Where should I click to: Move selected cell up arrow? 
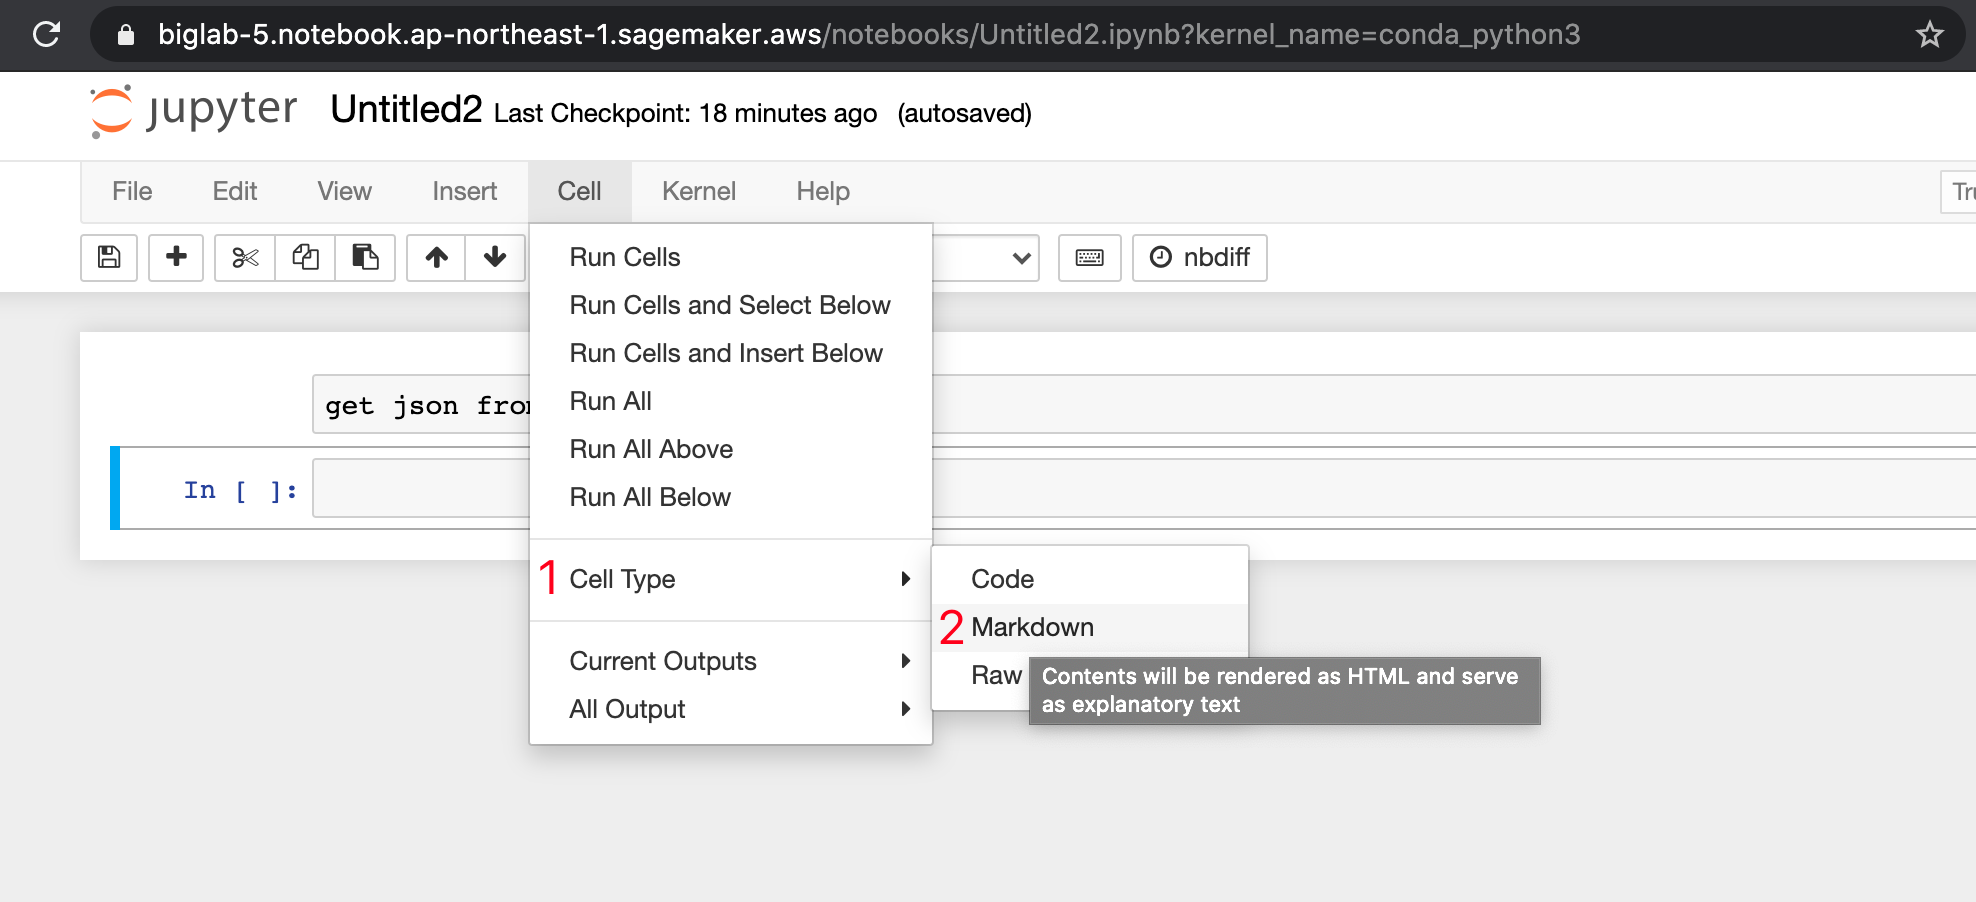pos(436,258)
